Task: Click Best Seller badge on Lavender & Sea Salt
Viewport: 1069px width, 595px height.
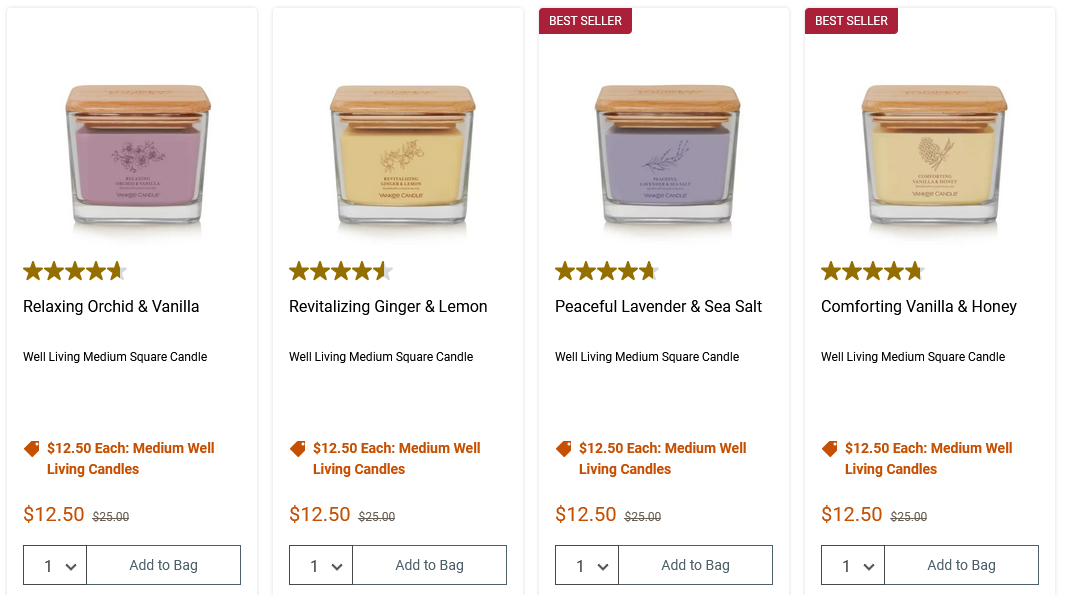Action: (586, 21)
